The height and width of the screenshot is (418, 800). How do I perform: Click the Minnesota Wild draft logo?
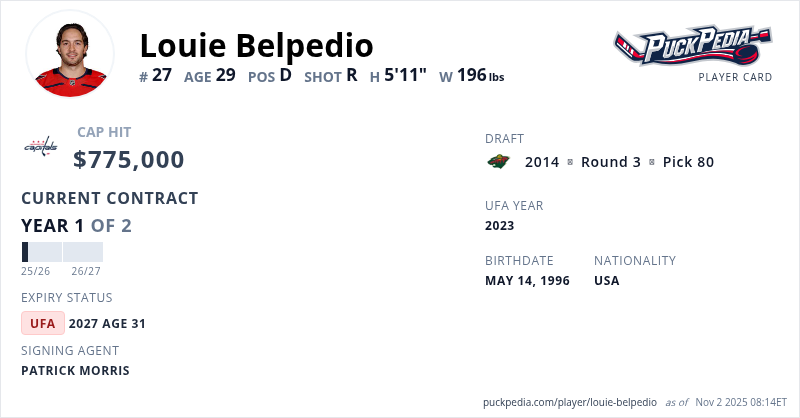tap(498, 162)
